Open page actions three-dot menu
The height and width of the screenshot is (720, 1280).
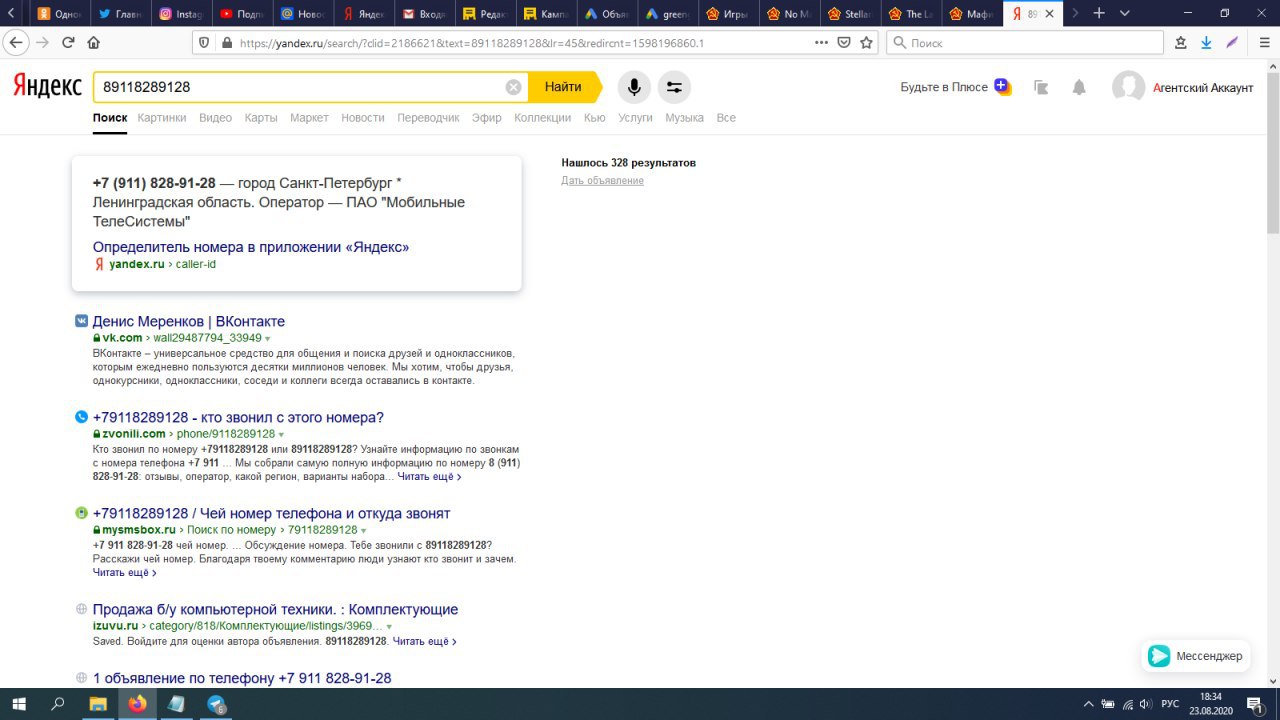[x=821, y=43]
